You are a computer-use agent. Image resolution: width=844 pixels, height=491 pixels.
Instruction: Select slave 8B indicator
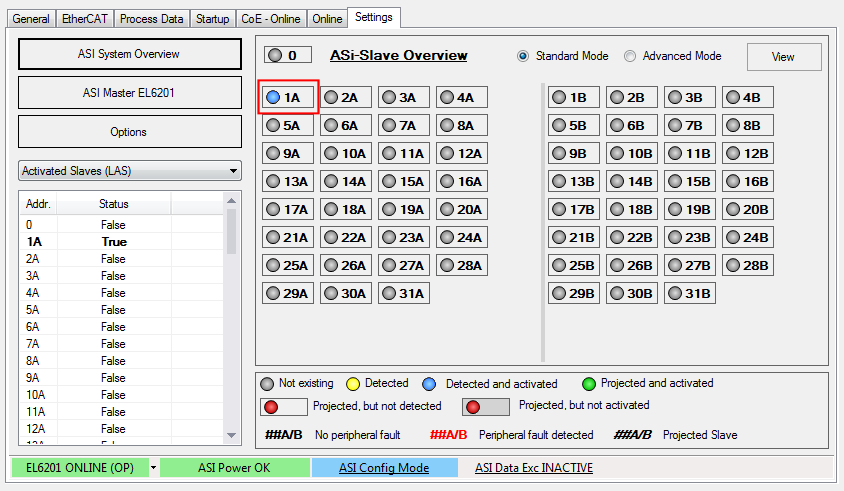(x=748, y=125)
